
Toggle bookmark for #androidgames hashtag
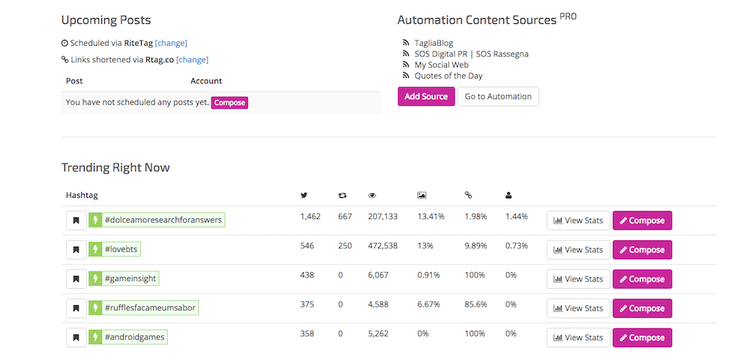pos(76,338)
